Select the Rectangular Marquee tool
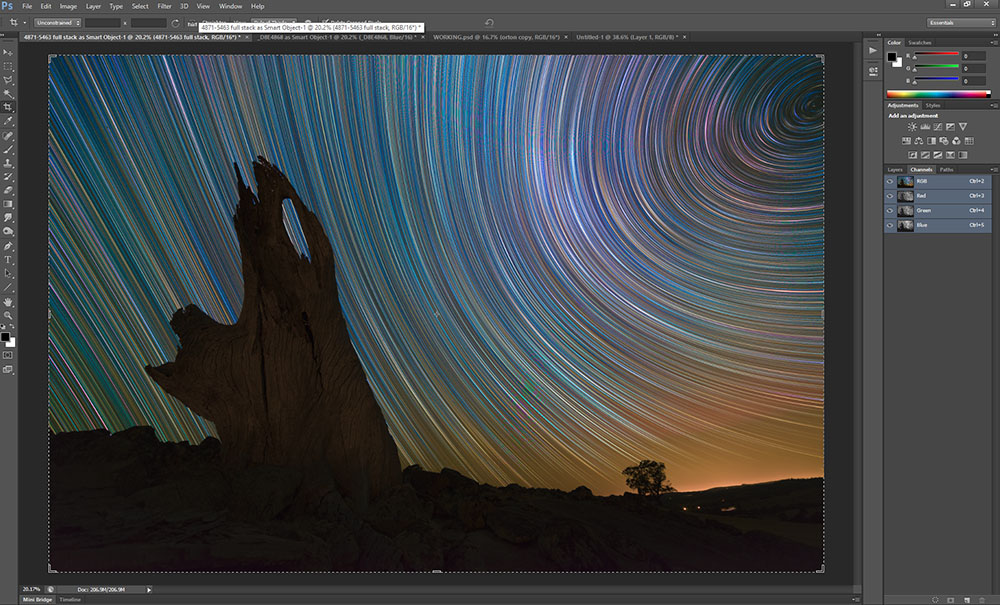Screen dimensions: 1000x605 pos(8,66)
